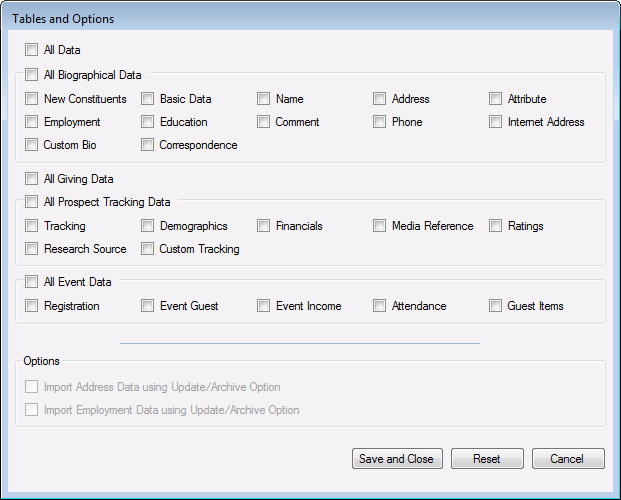Check the Correspondence option

[x=147, y=145]
